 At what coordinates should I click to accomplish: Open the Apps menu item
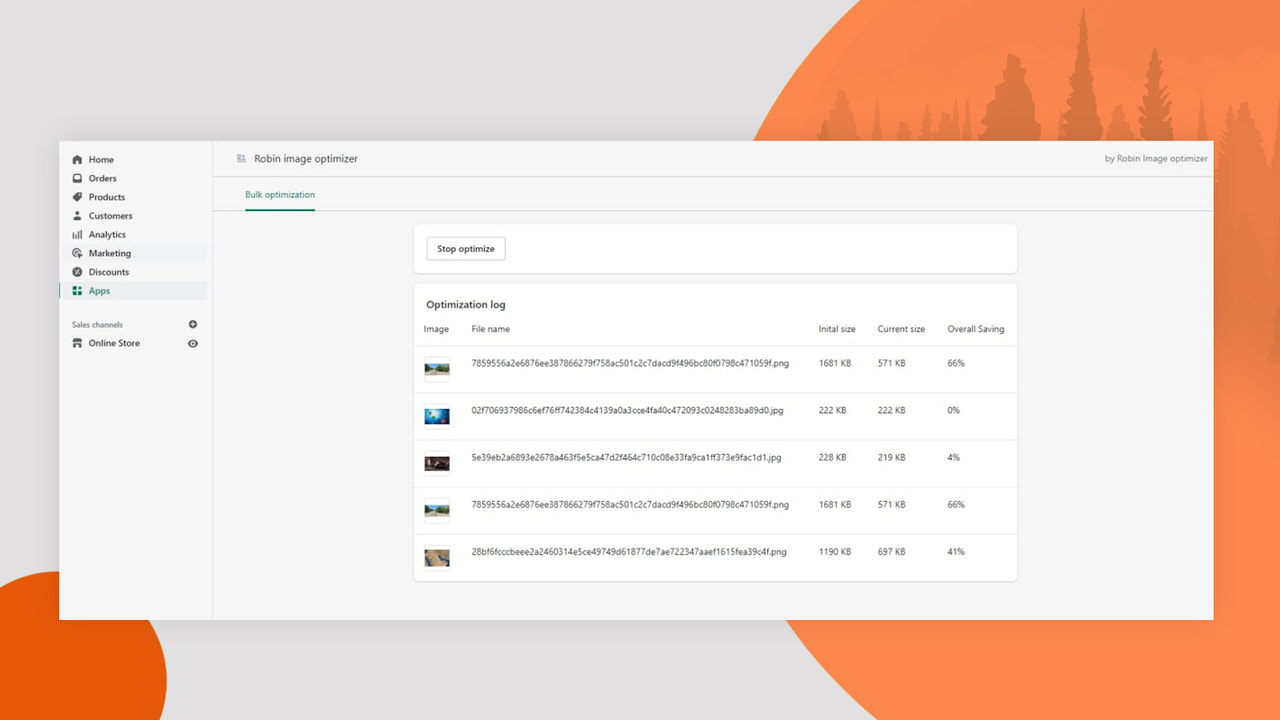(99, 290)
